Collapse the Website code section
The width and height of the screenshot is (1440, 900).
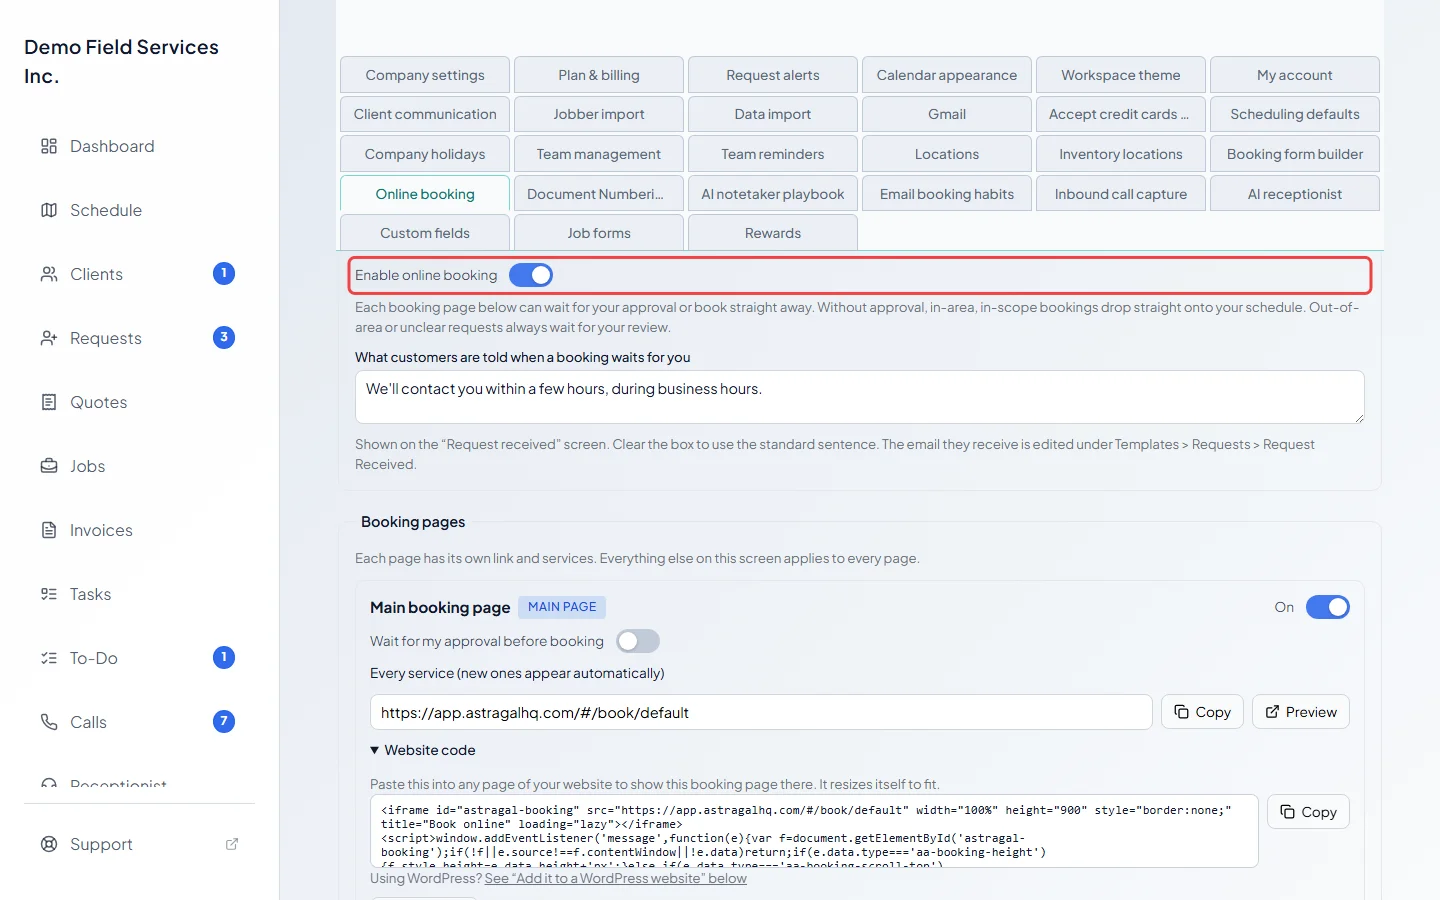423,750
